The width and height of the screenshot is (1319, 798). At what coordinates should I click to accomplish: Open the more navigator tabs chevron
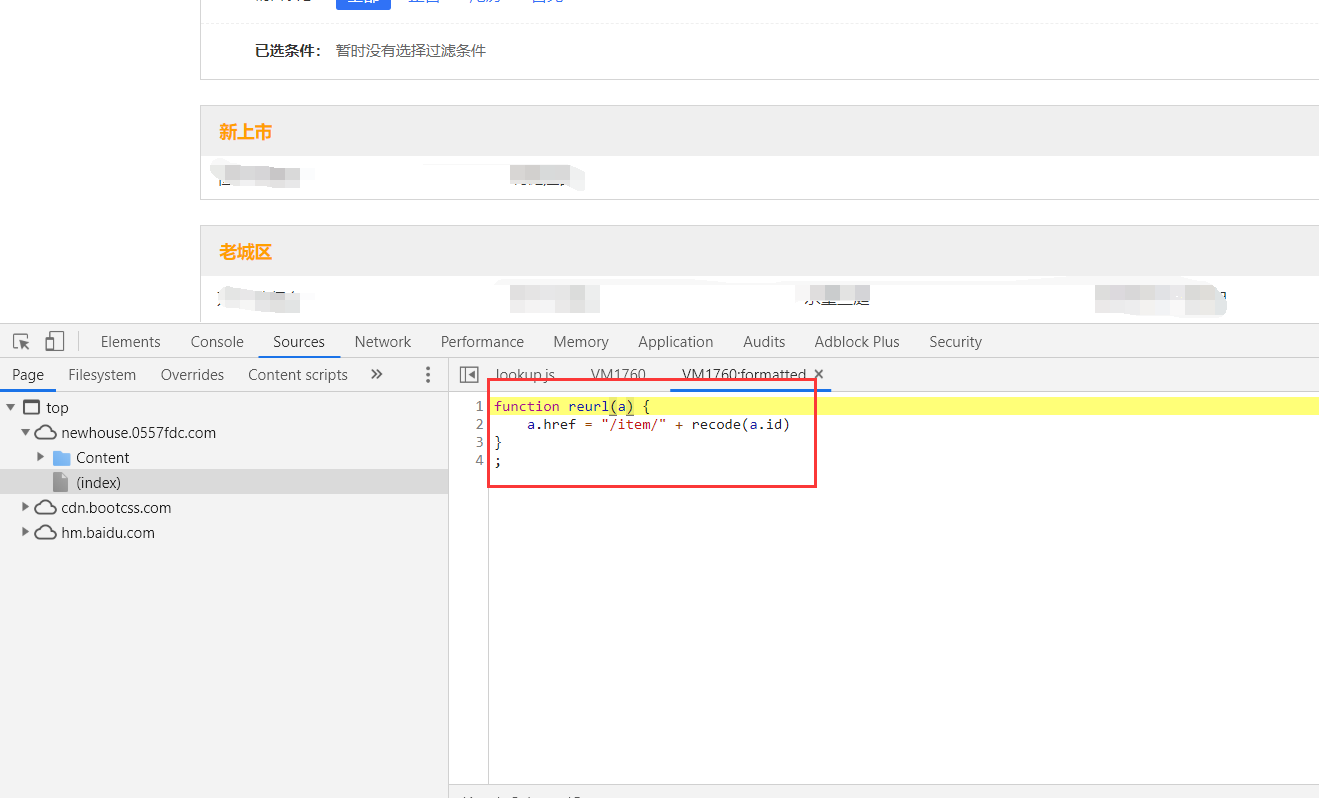pyautogui.click(x=376, y=374)
